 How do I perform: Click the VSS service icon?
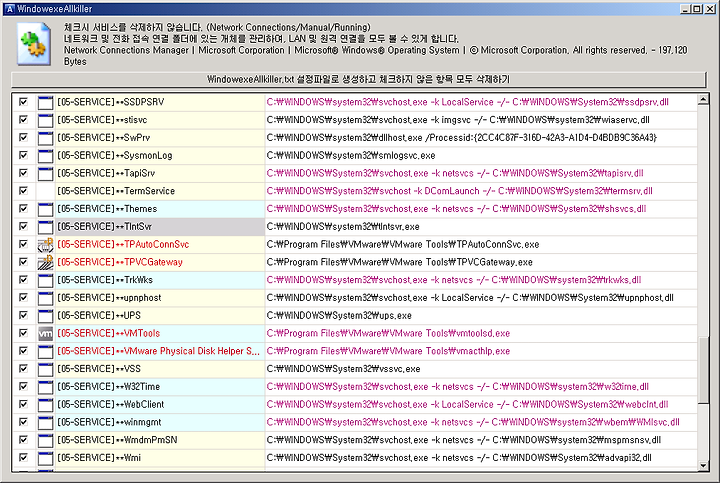point(45,369)
